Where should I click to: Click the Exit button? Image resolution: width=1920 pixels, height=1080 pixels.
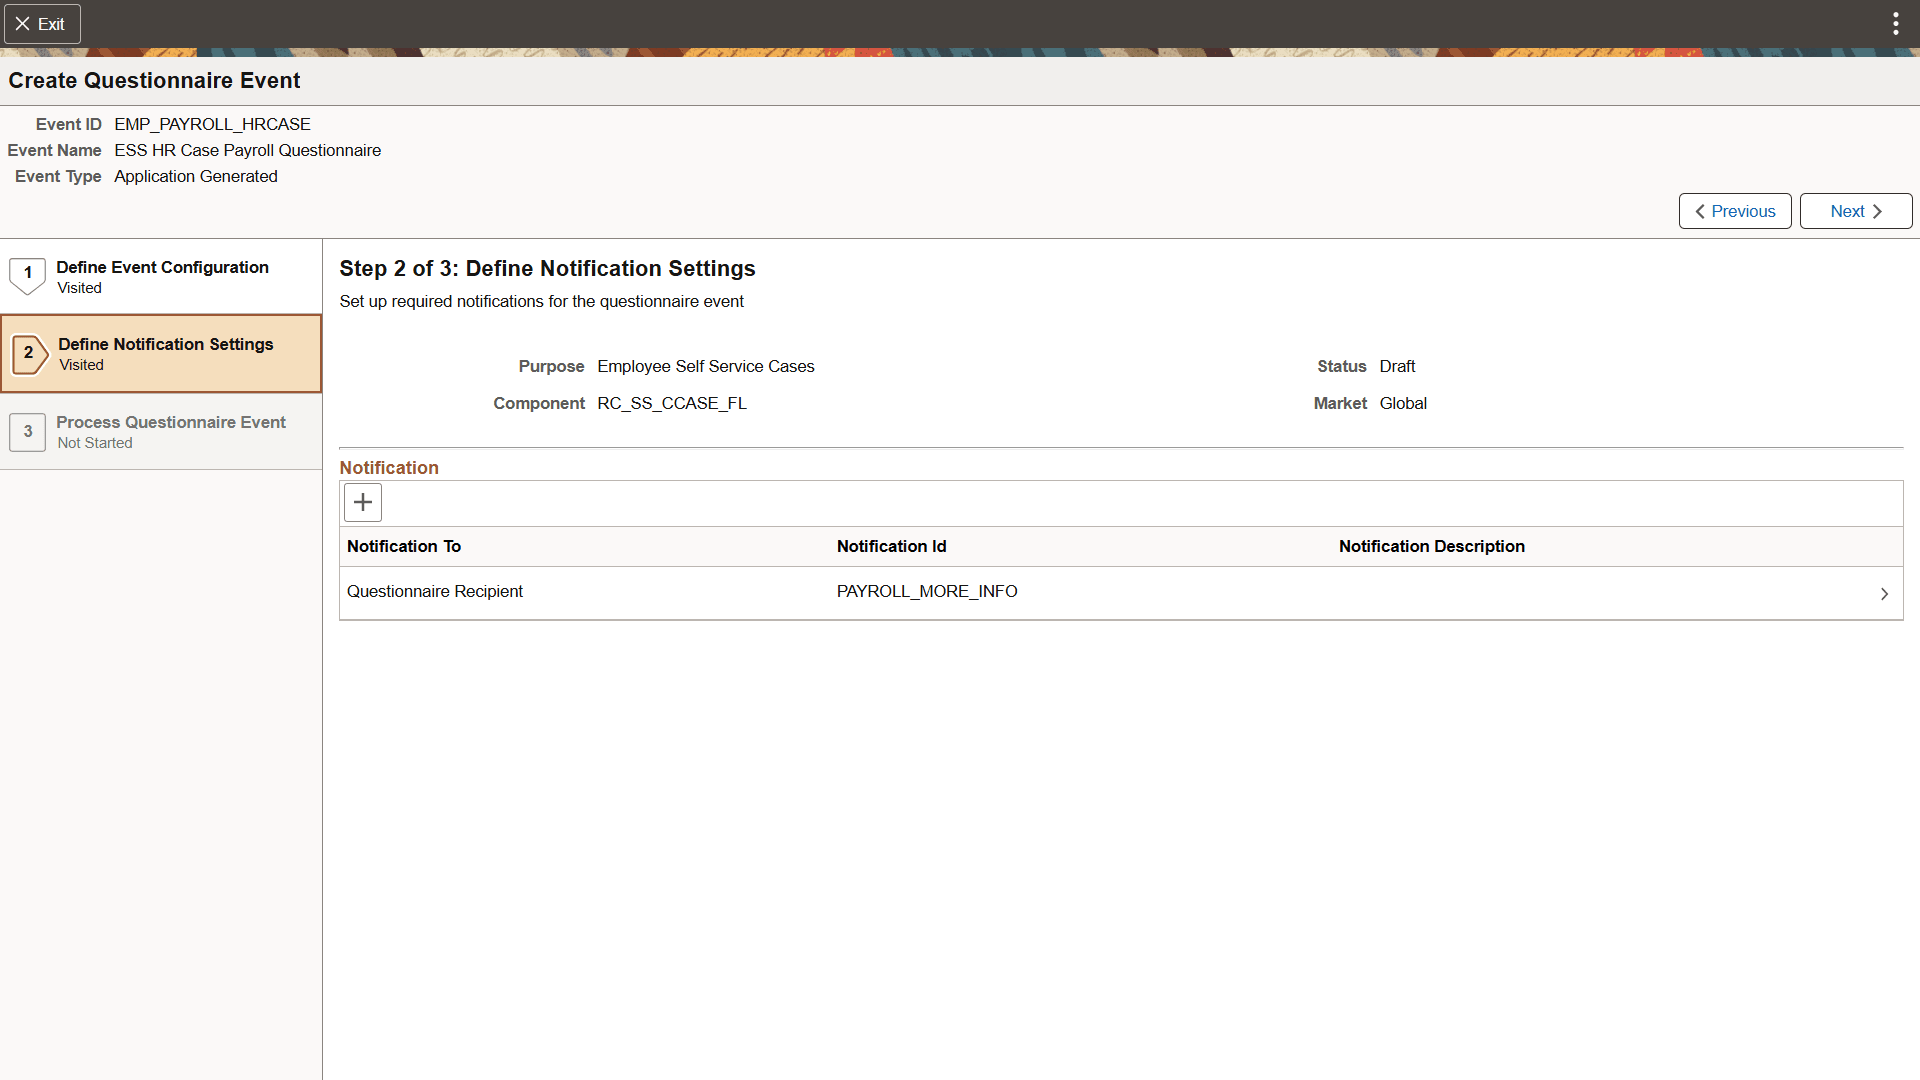coord(42,23)
